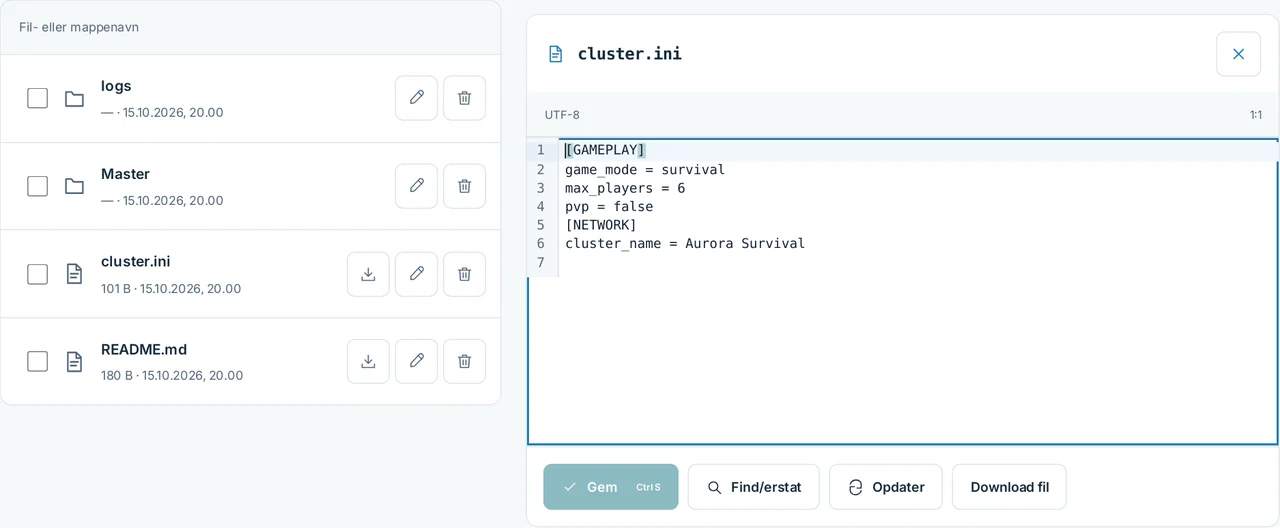Click line number 7 in the gutter
Viewport: 1280px width, 528px height.
pyautogui.click(x=541, y=262)
